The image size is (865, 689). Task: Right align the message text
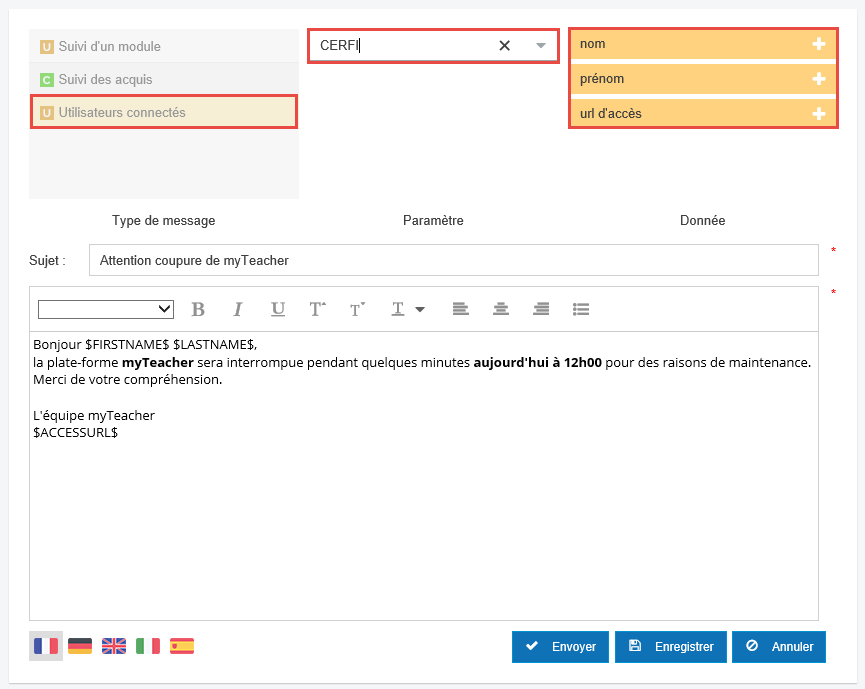coord(540,309)
